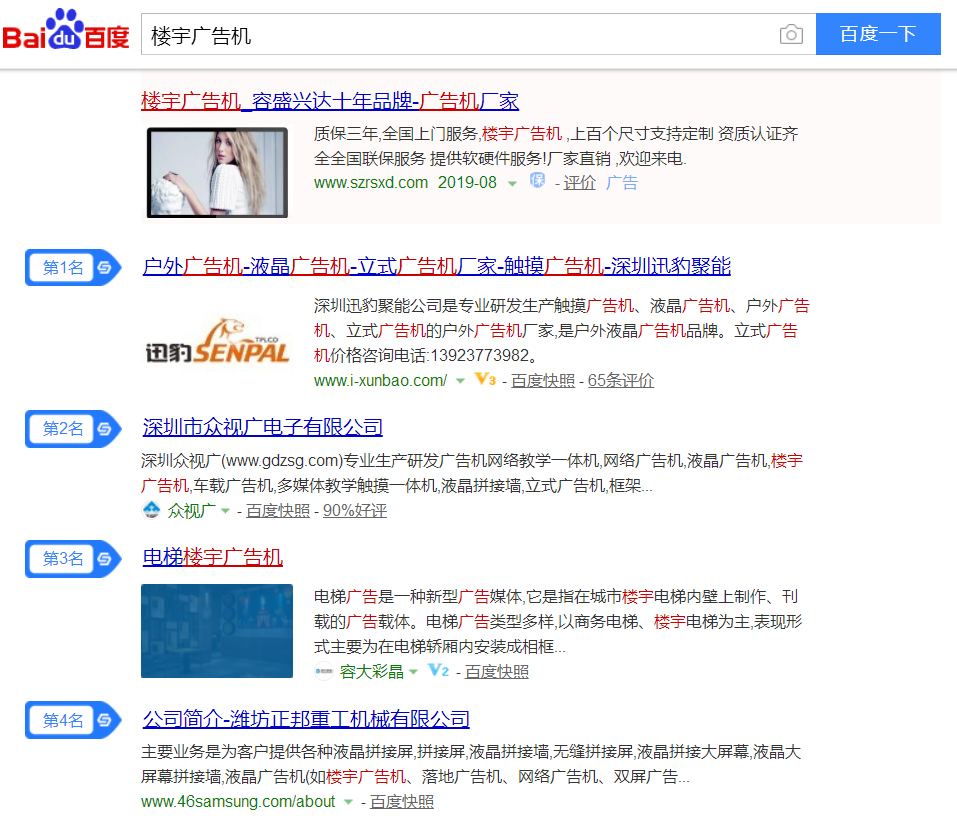Click snippet text 质保三年,全国上门服务
Screen dimensions: 957x830
tap(395, 134)
